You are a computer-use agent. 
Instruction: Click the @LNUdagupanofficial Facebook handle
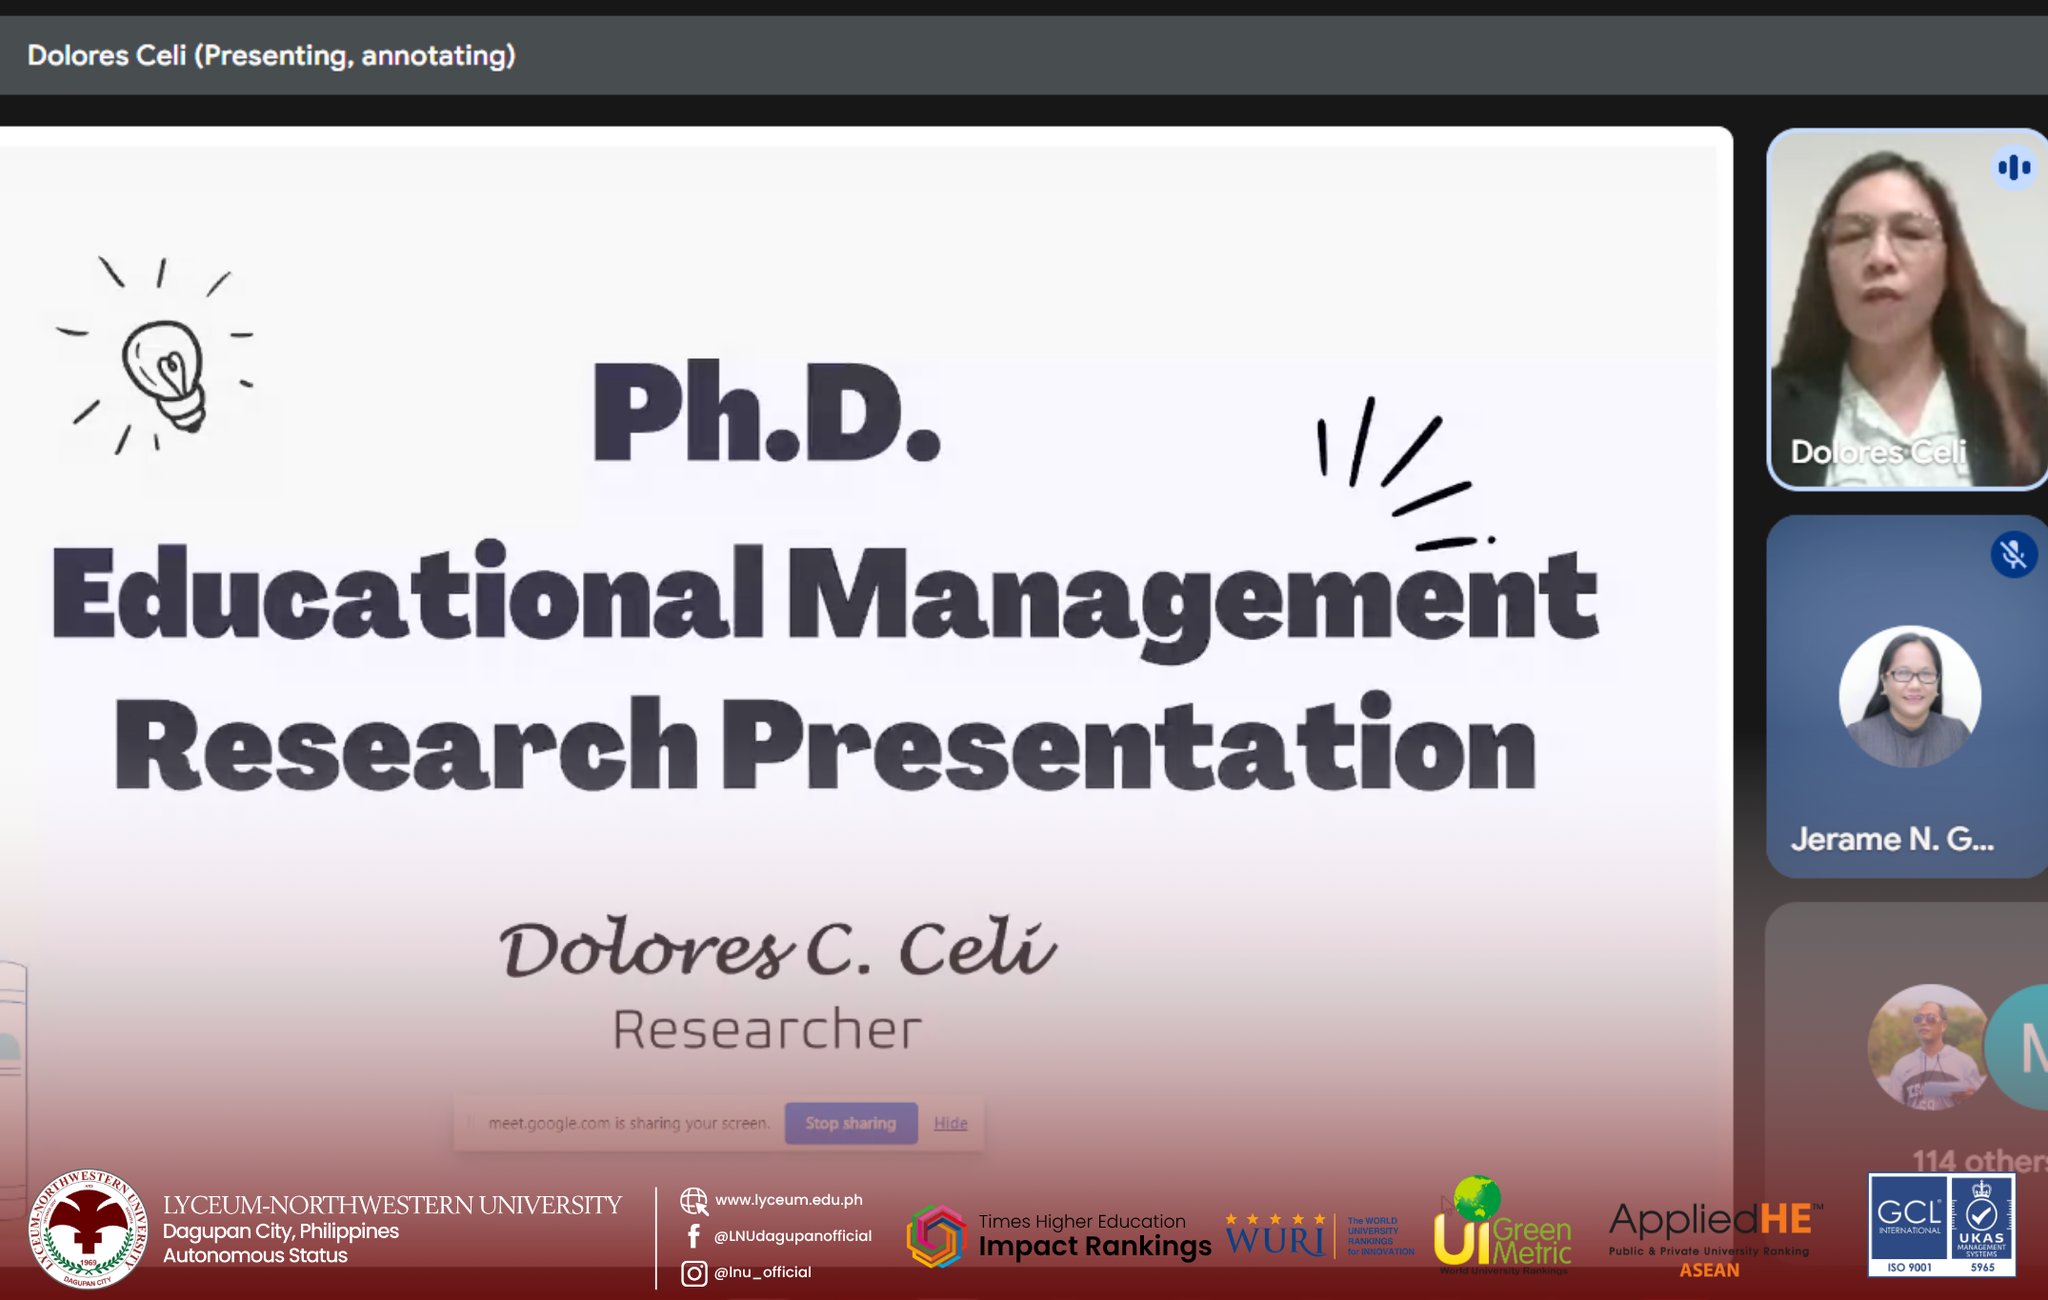pyautogui.click(x=792, y=1236)
